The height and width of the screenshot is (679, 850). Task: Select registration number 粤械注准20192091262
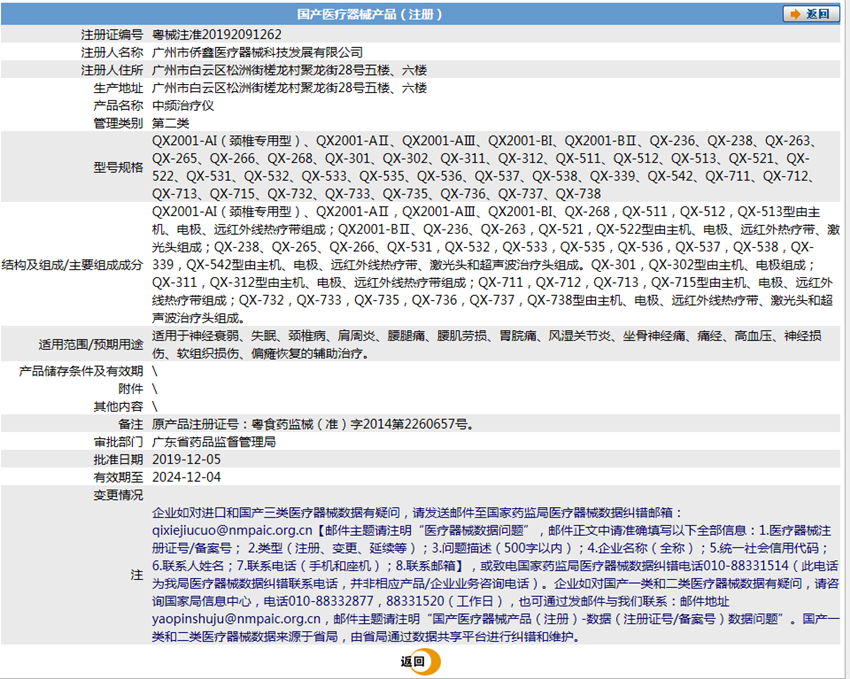pyautogui.click(x=217, y=35)
